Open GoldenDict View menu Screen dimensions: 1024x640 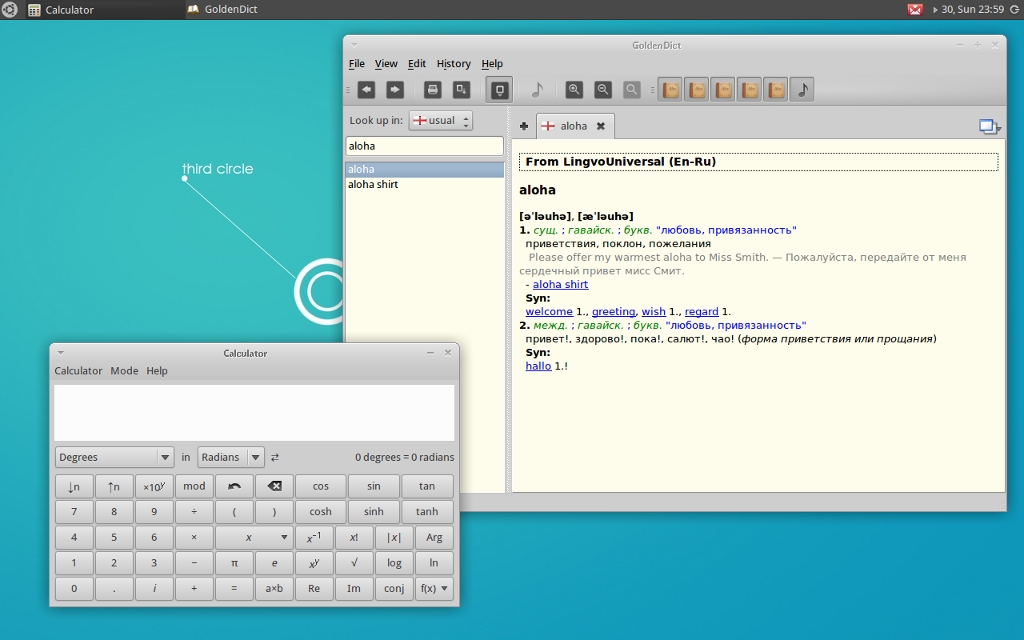point(386,63)
